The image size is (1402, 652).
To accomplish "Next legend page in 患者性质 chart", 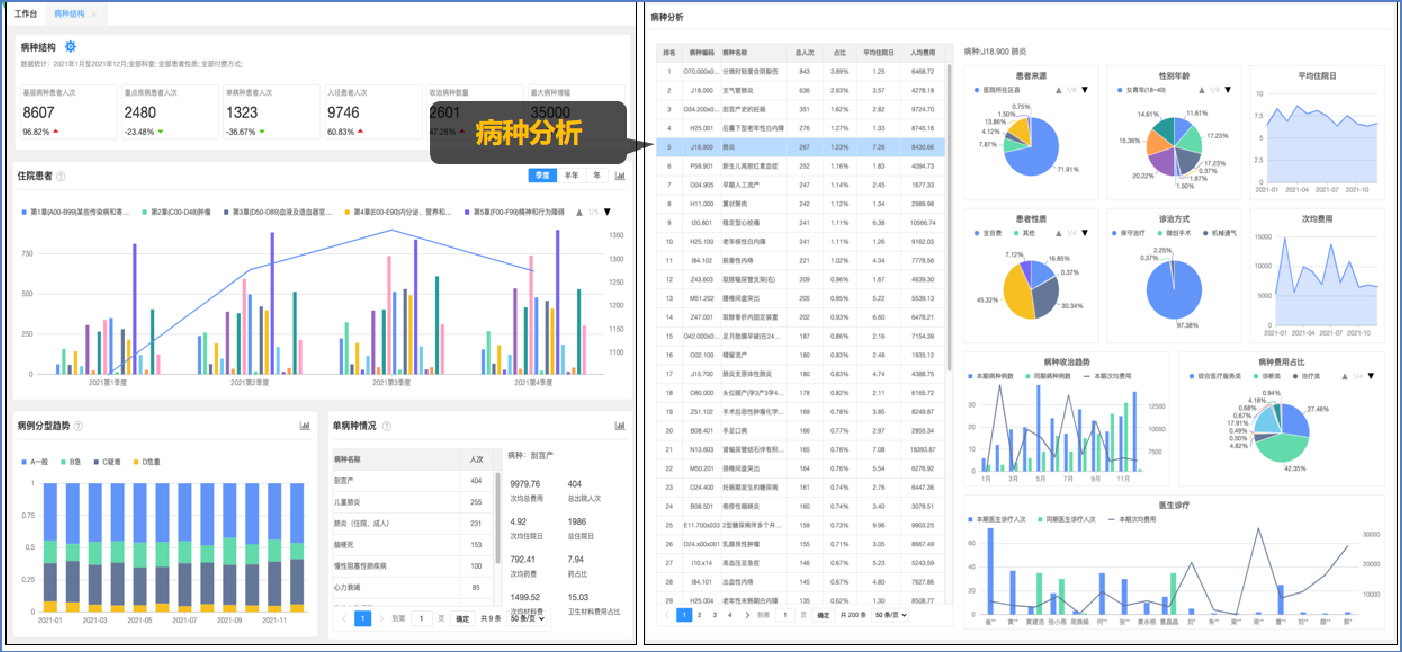I will click(1083, 232).
